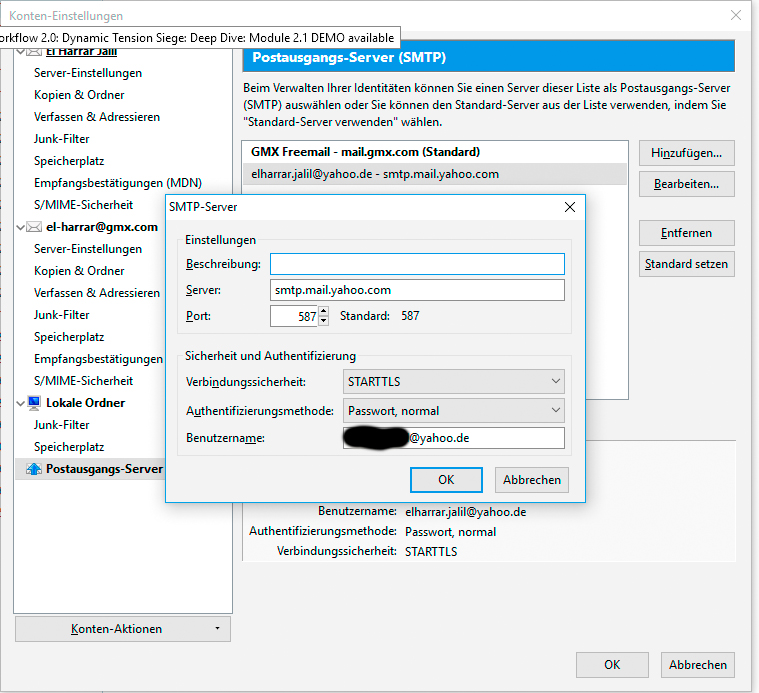The width and height of the screenshot is (759, 693).
Task: Click the Bearbeiten... button
Action: click(686, 184)
